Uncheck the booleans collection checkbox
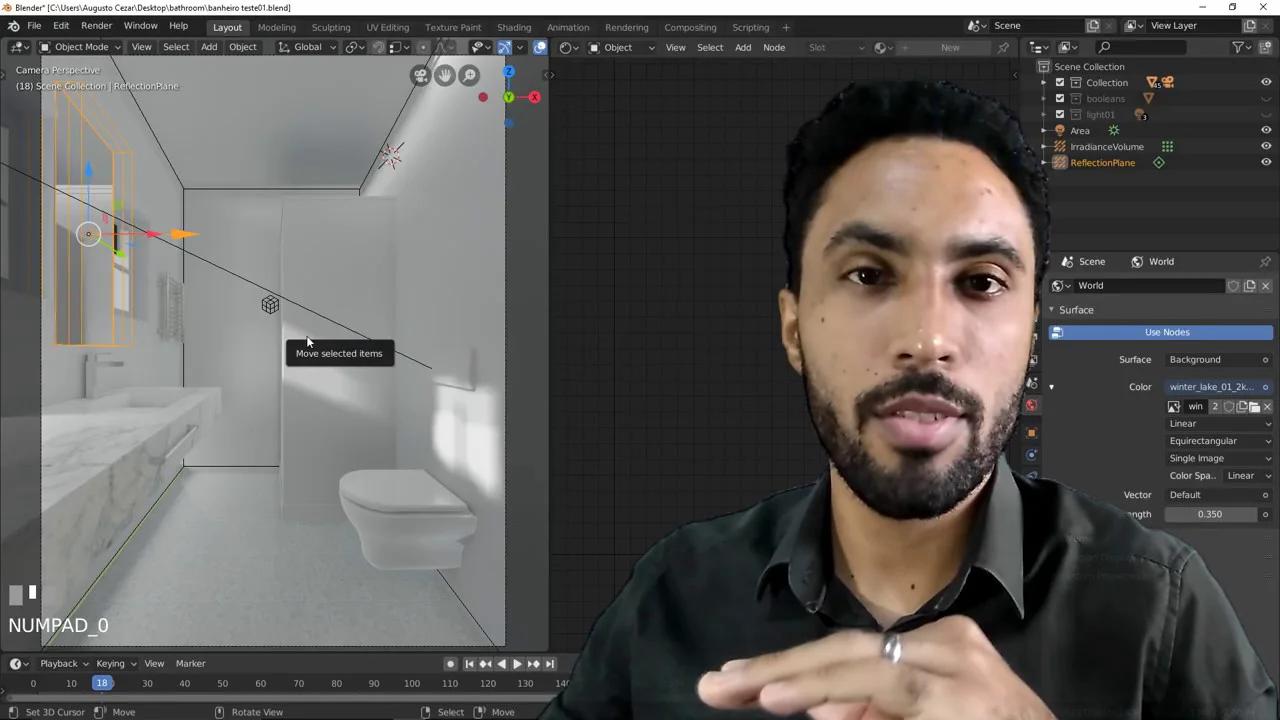 coord(1060,99)
